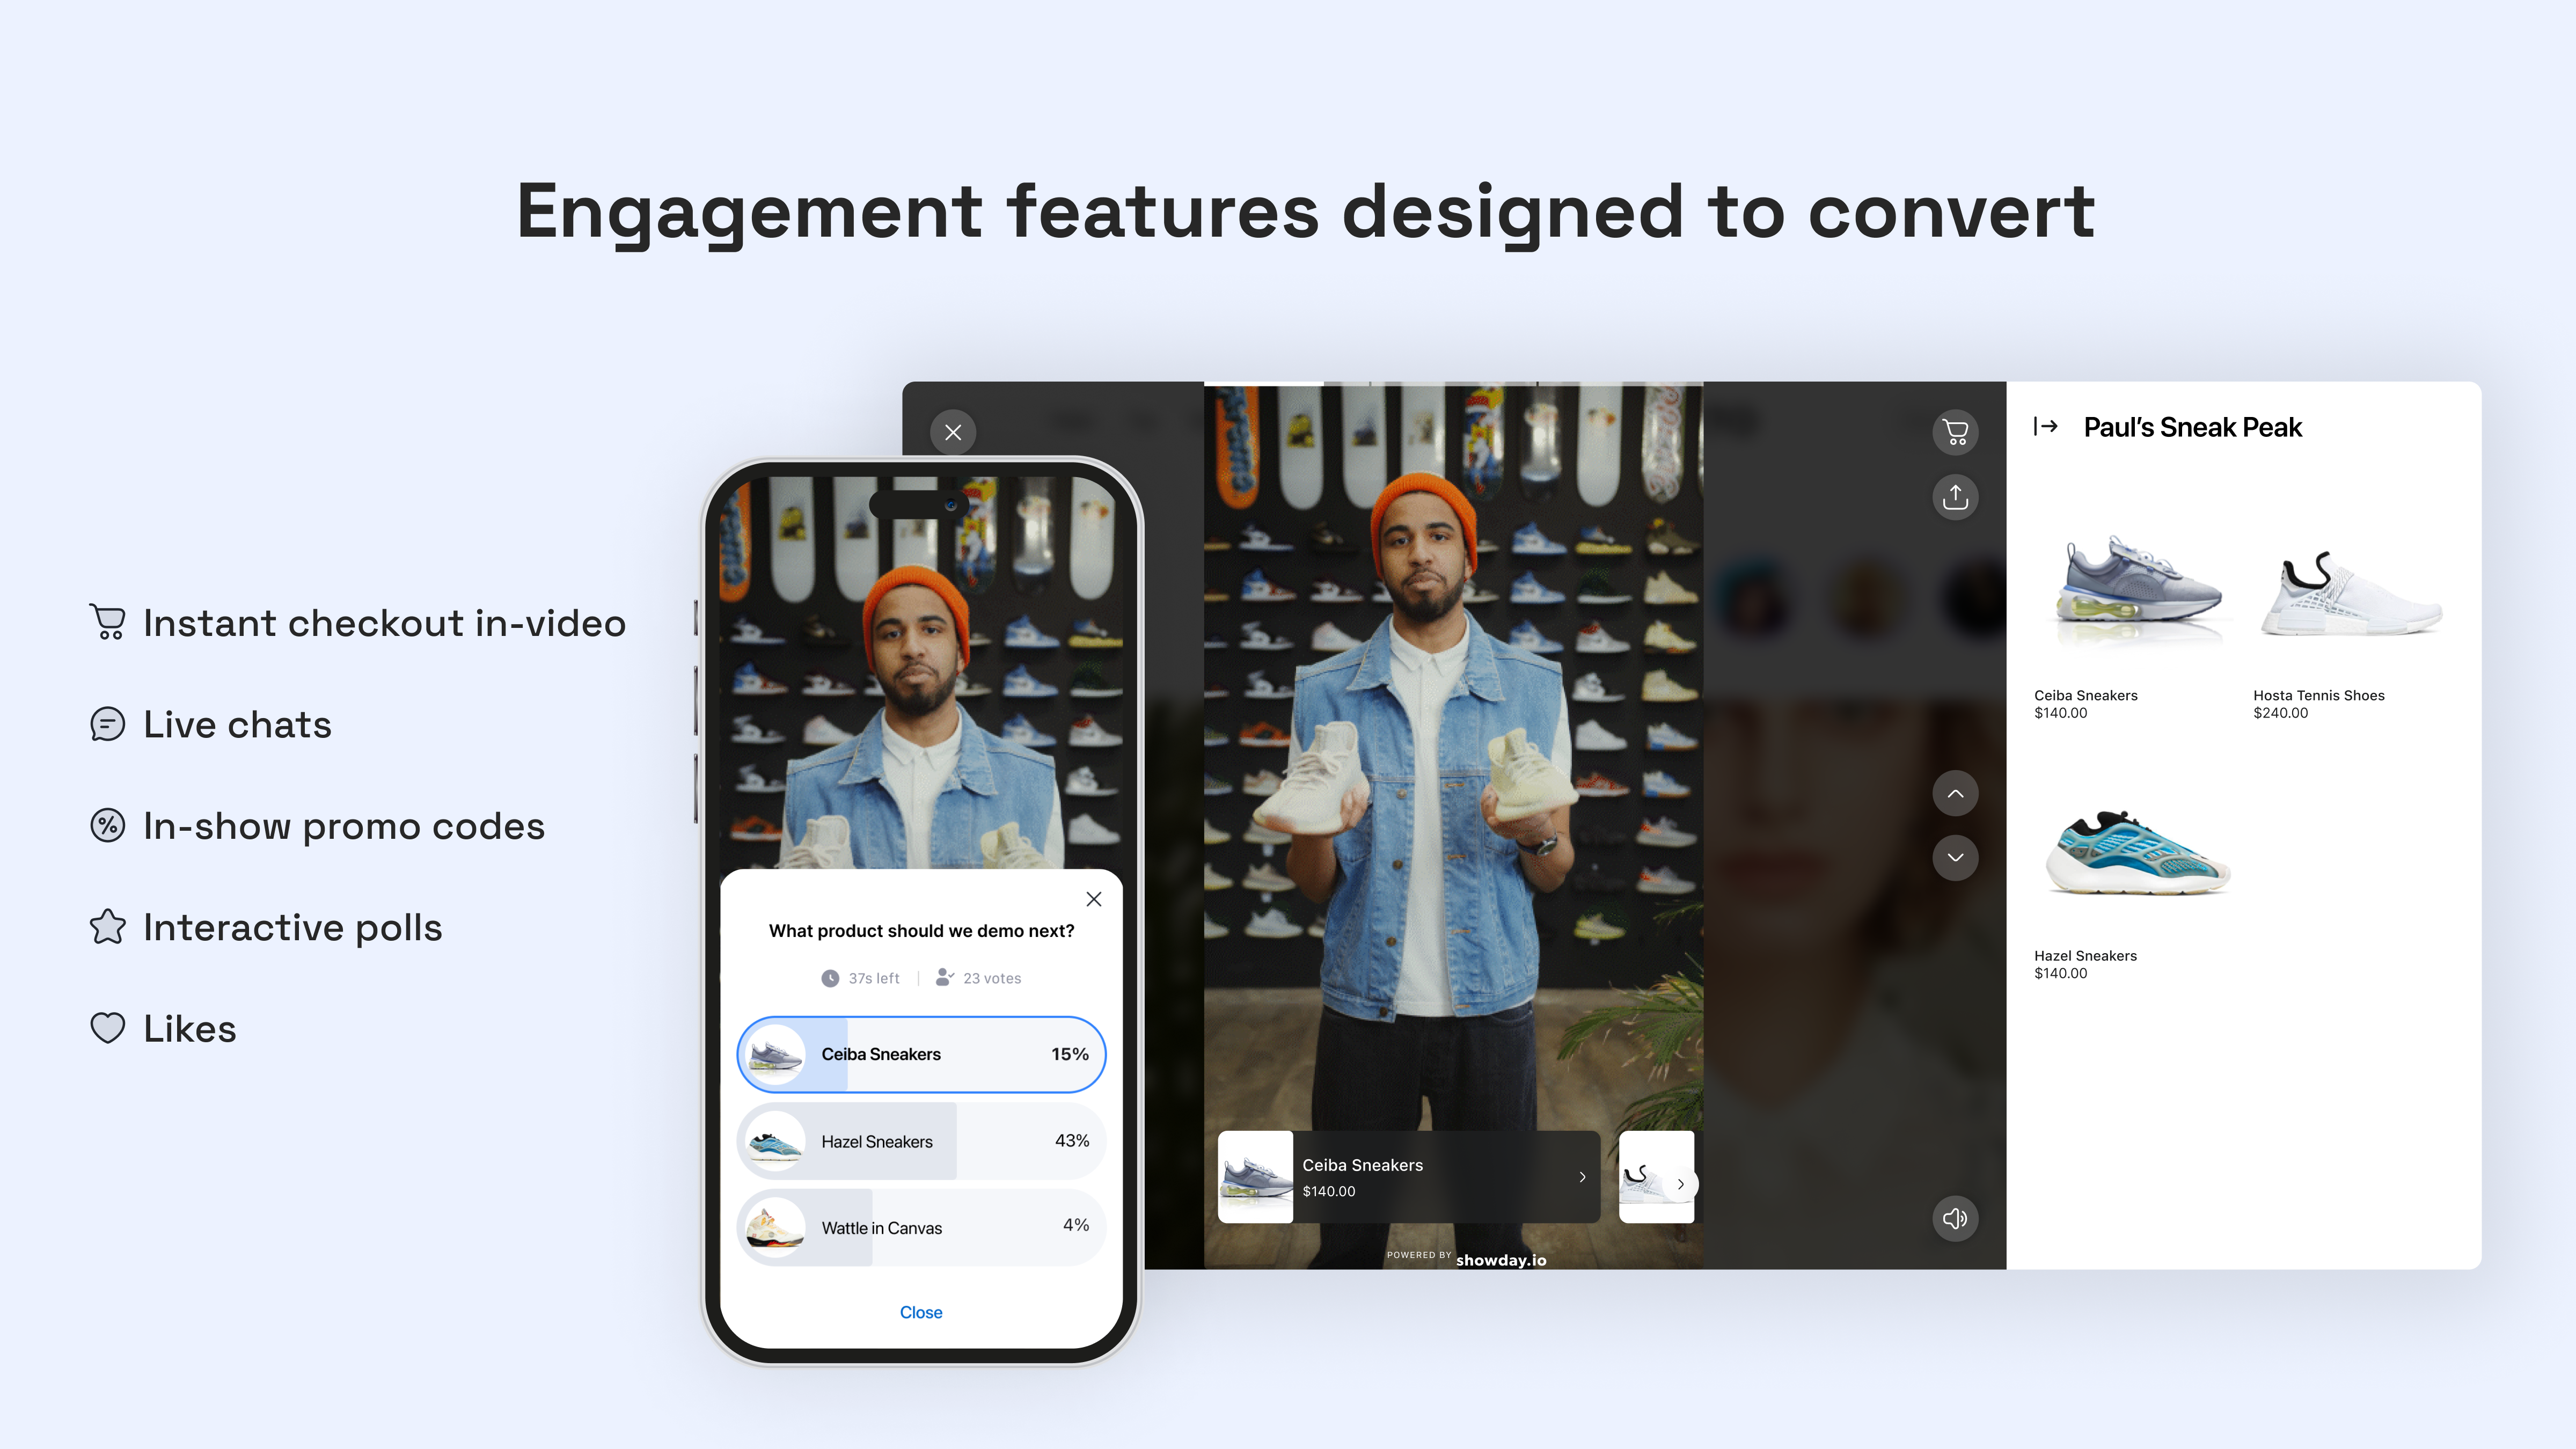2576x1449 pixels.
Task: Vote for Ceiba Sneakers in poll
Action: click(921, 1054)
